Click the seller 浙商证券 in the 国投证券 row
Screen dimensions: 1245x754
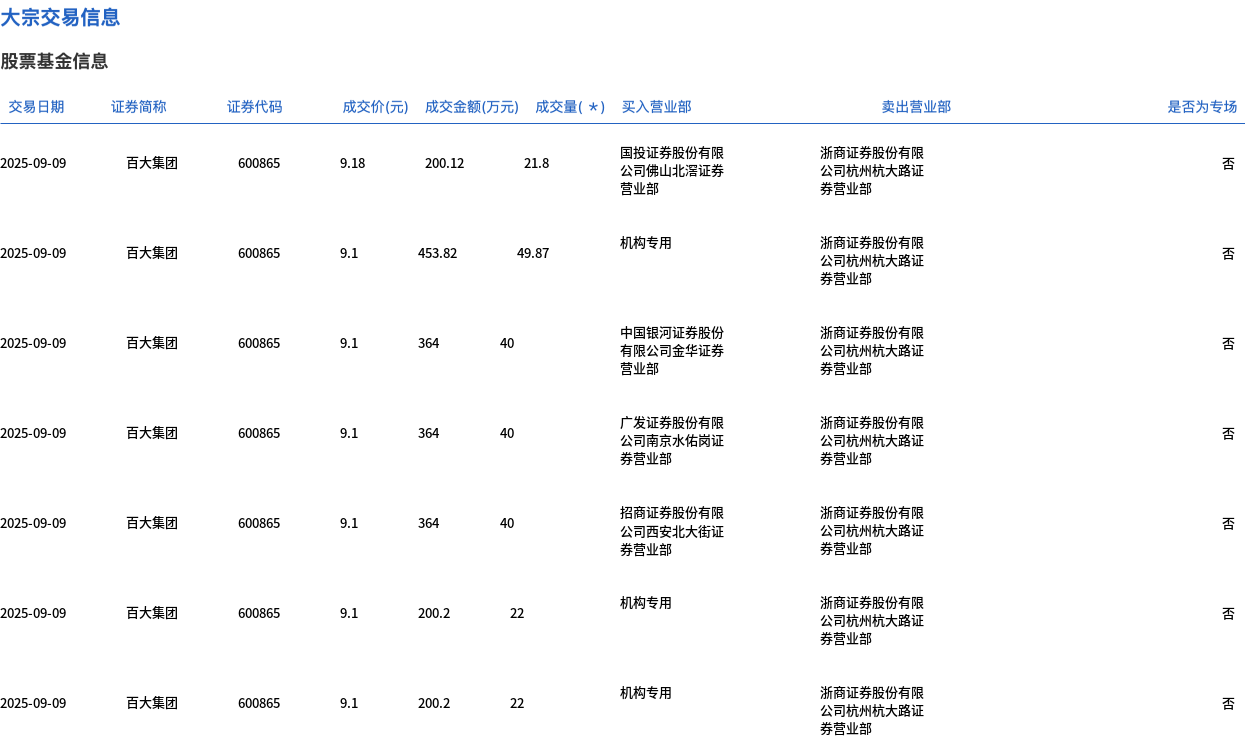(x=872, y=171)
